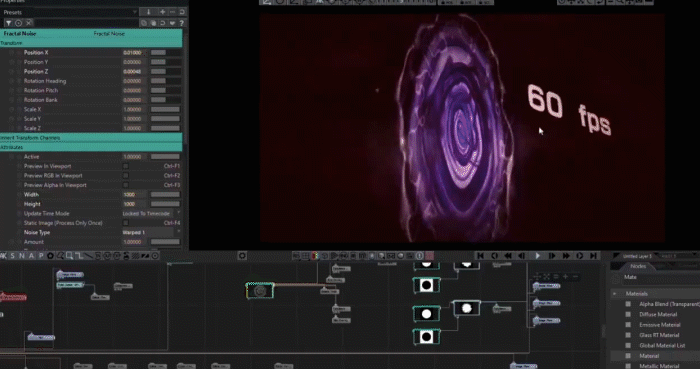
Task: Switch to the Nodes tab
Action: [x=638, y=266]
